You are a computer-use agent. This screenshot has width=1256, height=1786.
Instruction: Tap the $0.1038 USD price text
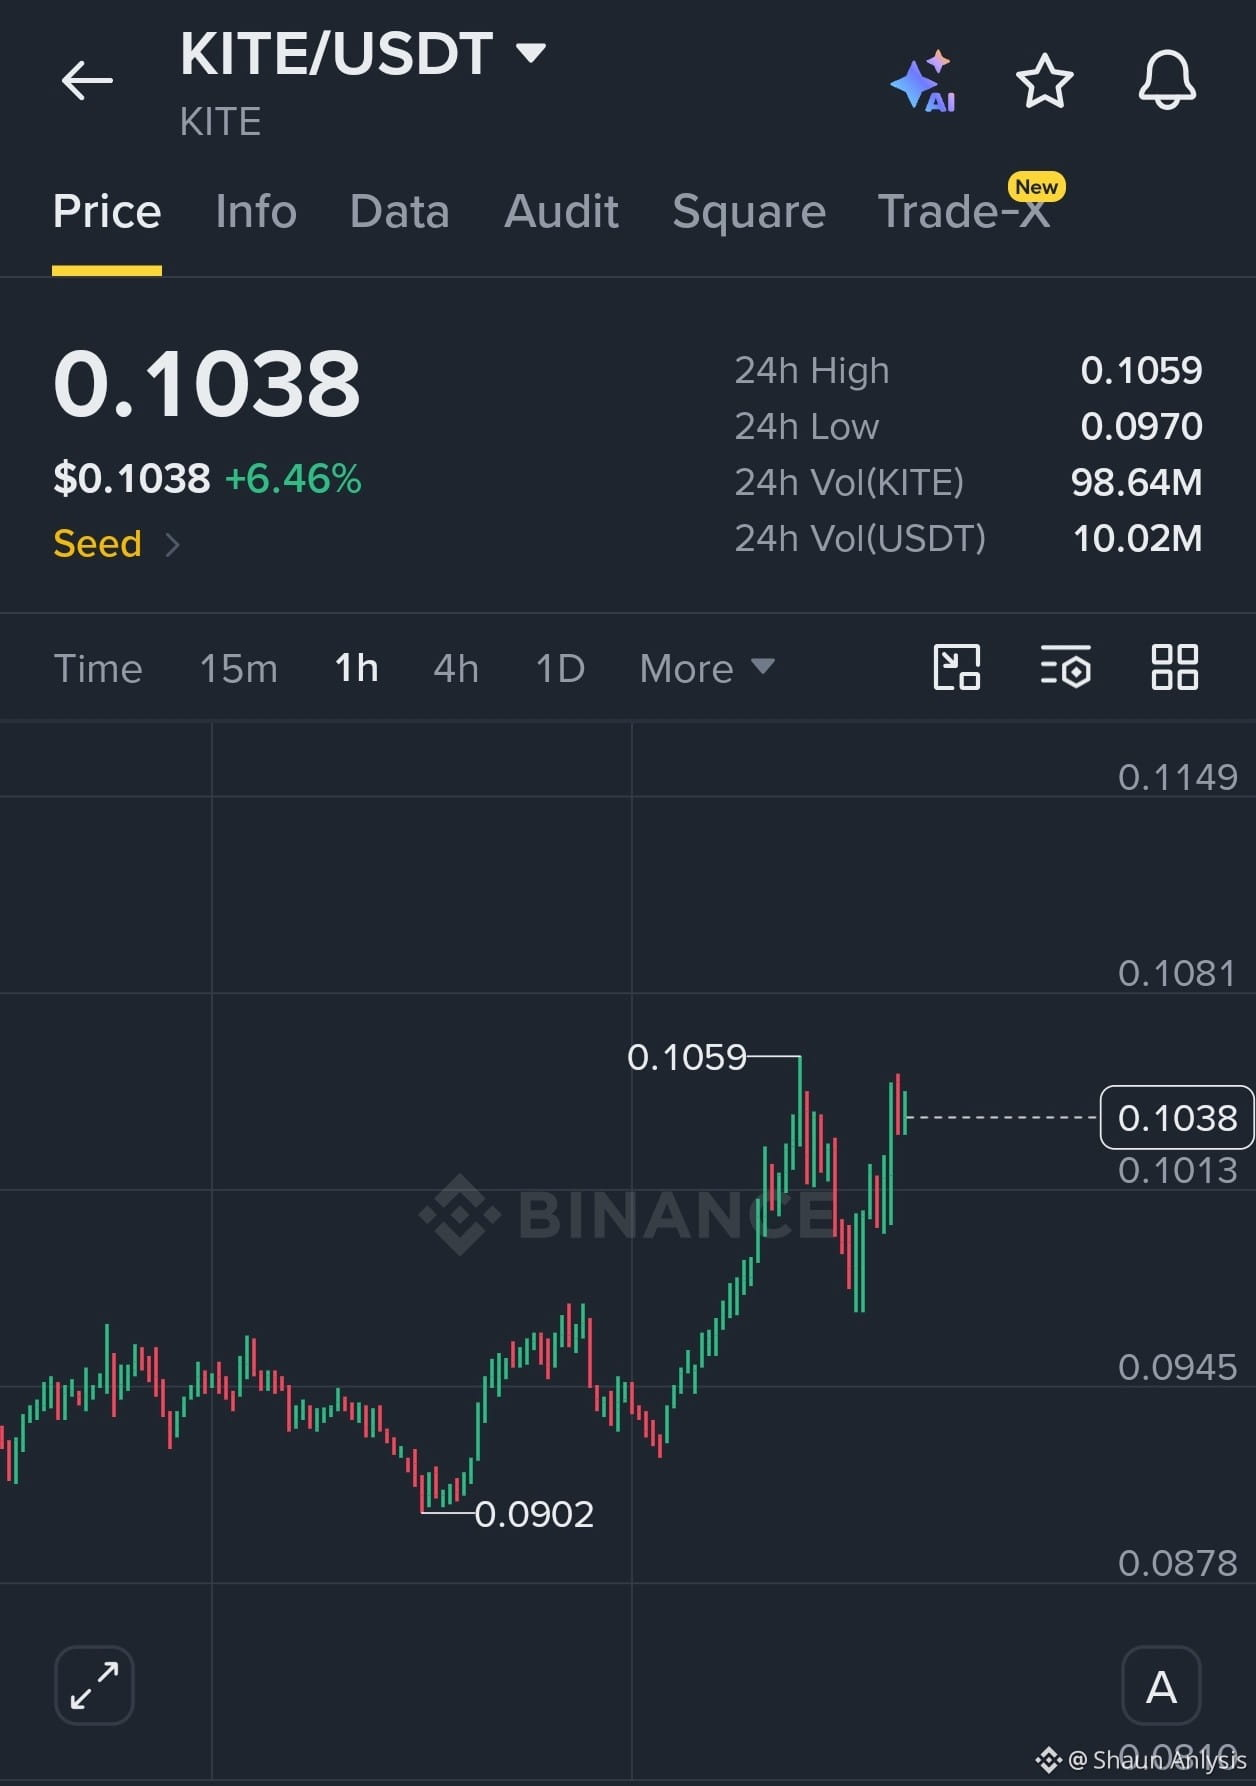(x=132, y=479)
